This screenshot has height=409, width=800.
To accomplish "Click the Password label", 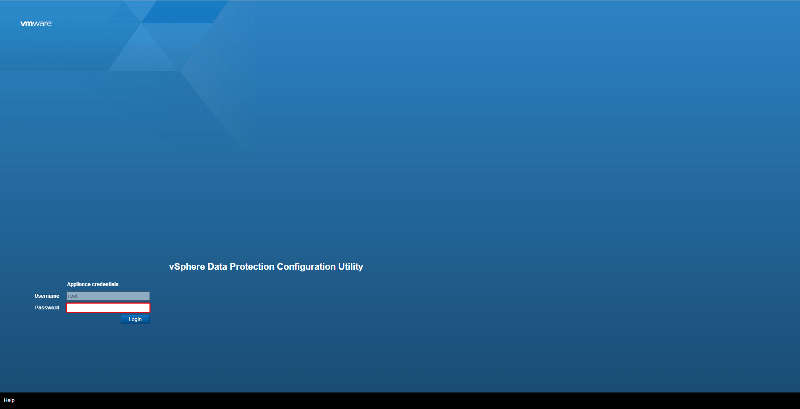I will tap(47, 308).
